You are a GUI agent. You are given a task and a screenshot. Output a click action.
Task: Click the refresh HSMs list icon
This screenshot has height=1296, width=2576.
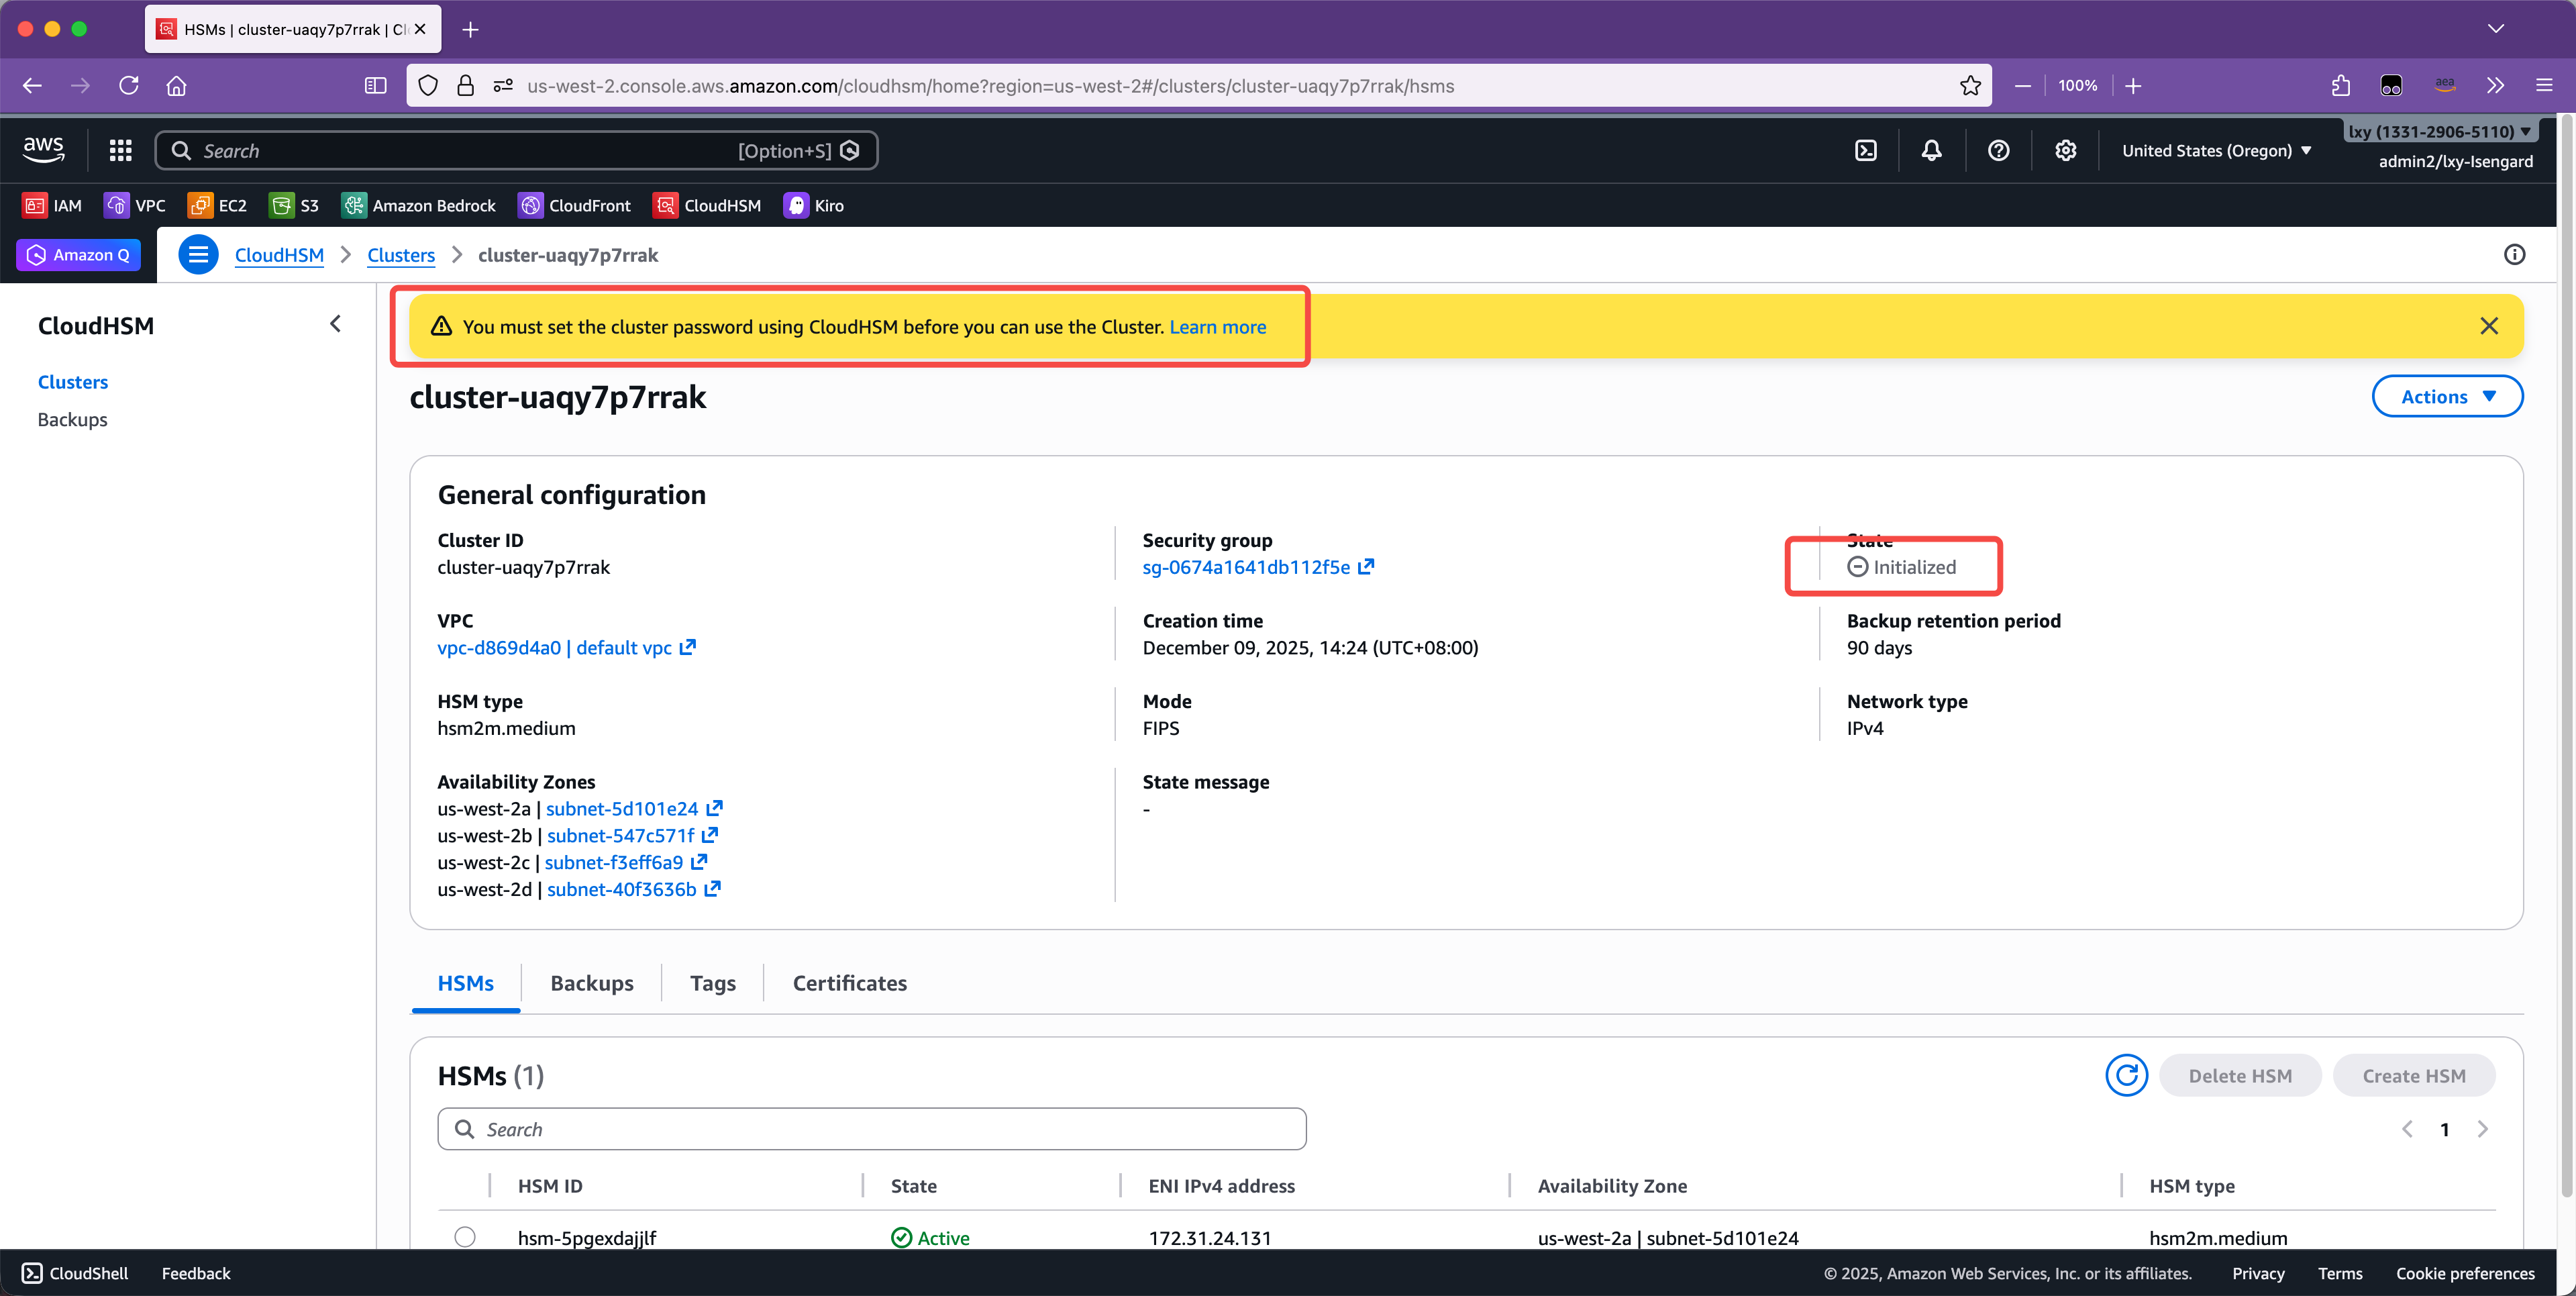2126,1075
